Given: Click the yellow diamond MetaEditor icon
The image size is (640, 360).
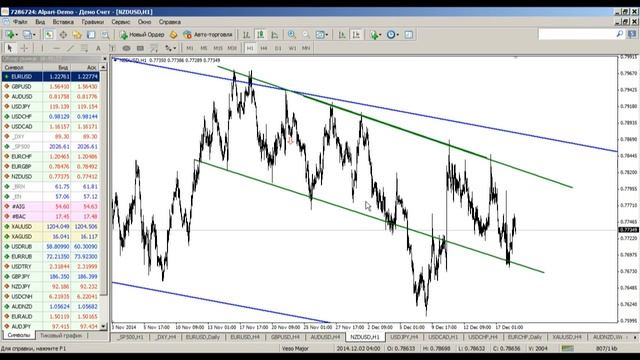Looking at the screenshot, I should (173, 35).
